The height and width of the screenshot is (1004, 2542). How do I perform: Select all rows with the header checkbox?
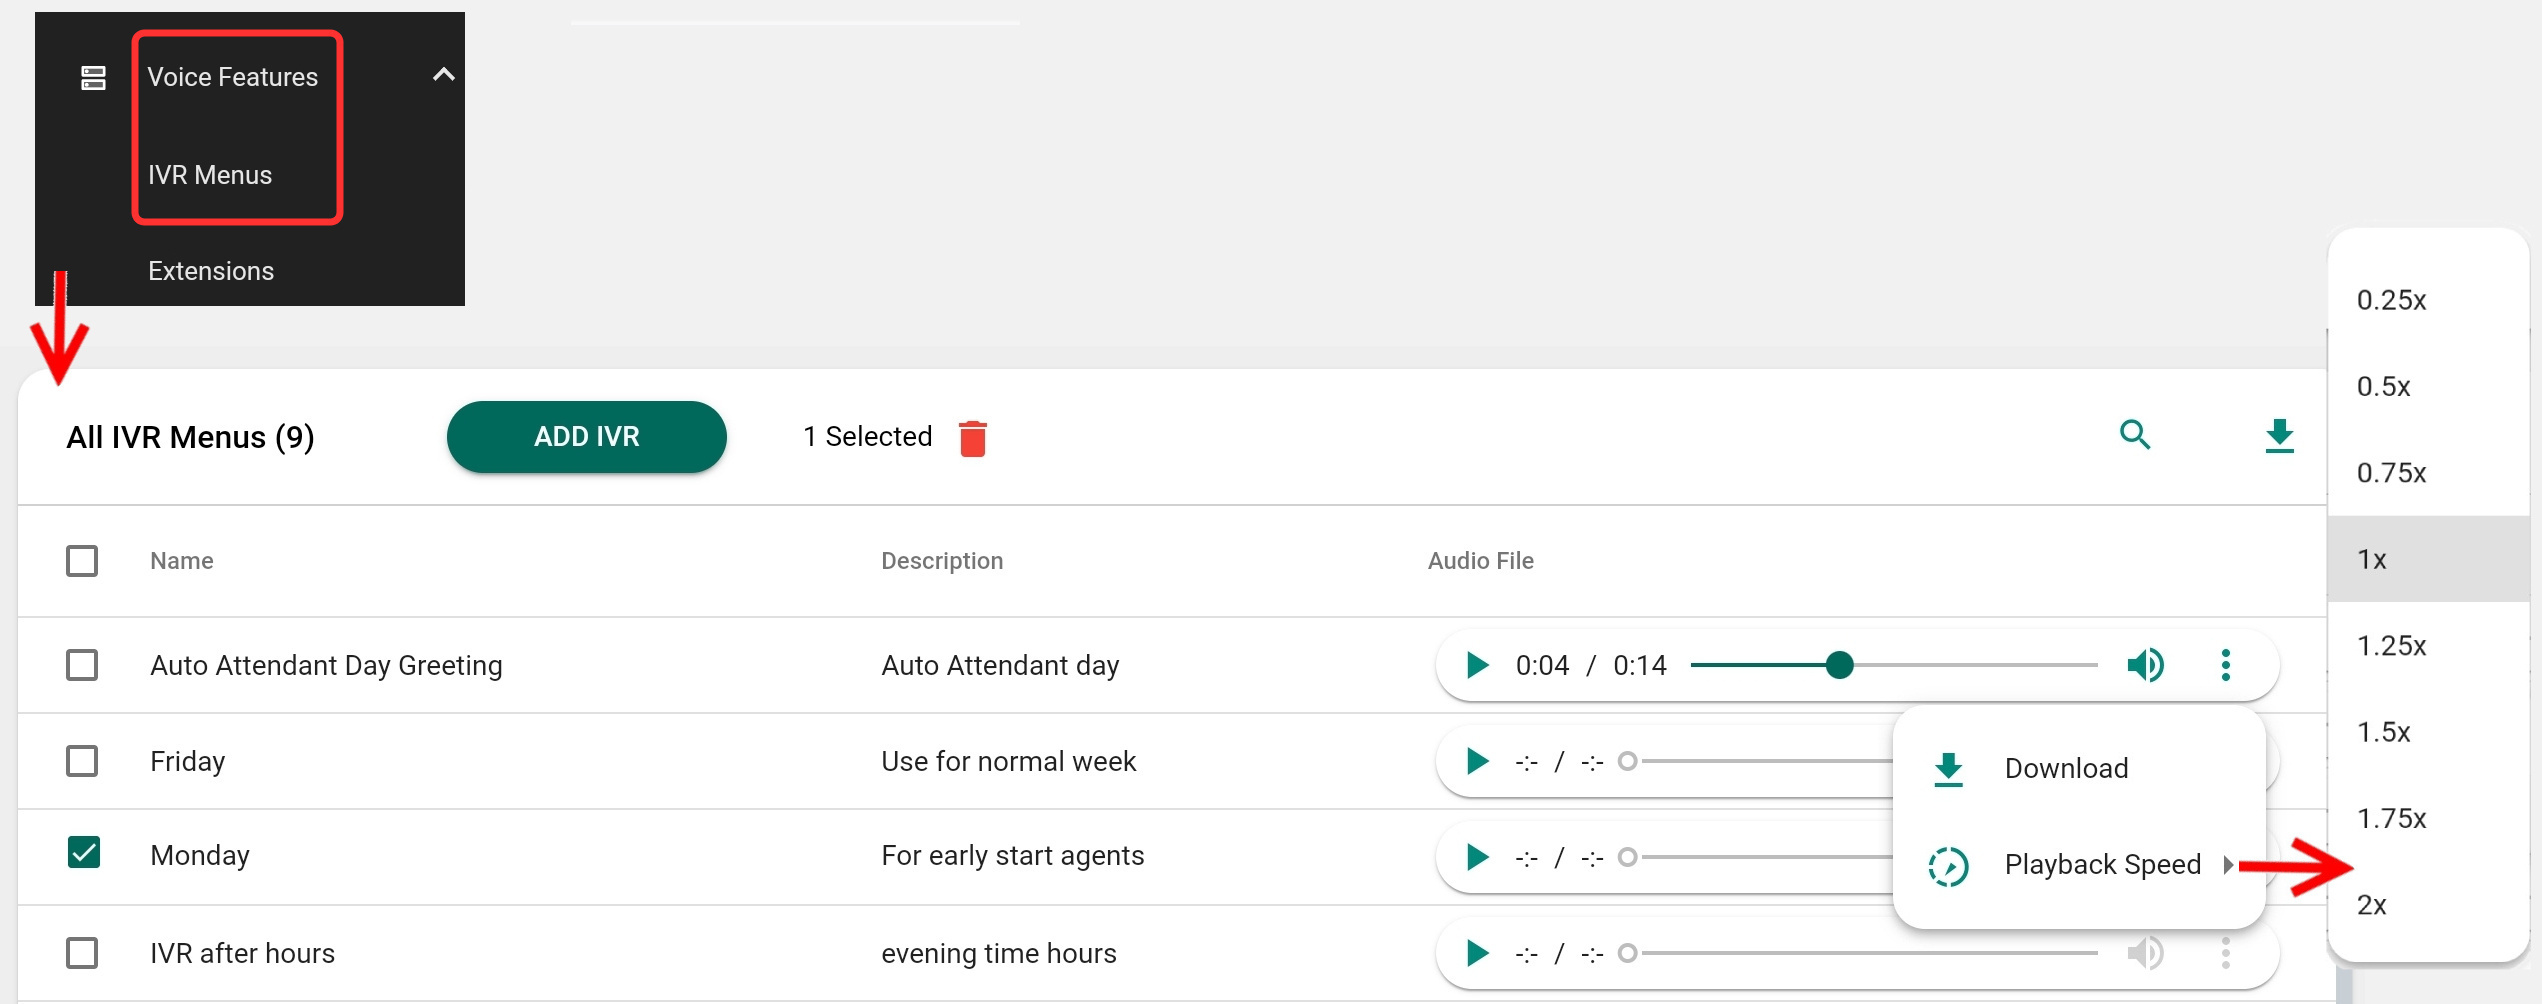pyautogui.click(x=82, y=561)
